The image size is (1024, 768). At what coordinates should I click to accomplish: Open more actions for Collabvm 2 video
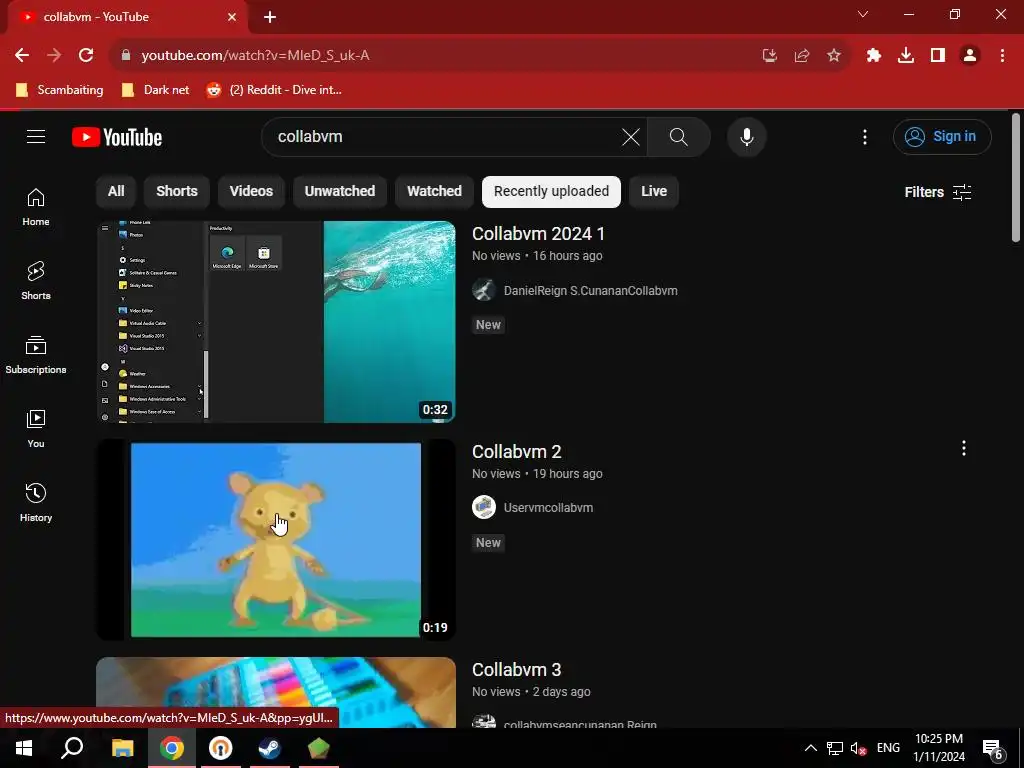pyautogui.click(x=963, y=448)
